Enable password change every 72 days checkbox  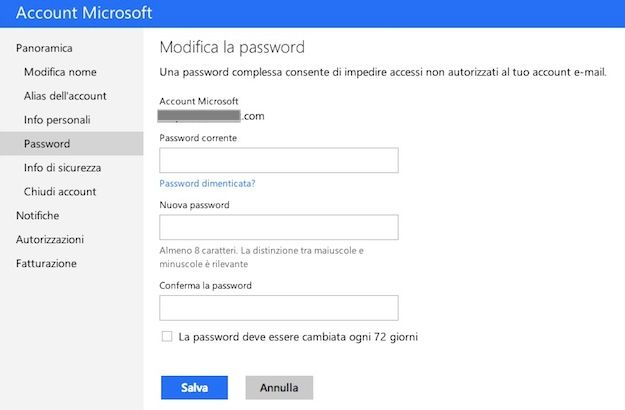(x=167, y=336)
